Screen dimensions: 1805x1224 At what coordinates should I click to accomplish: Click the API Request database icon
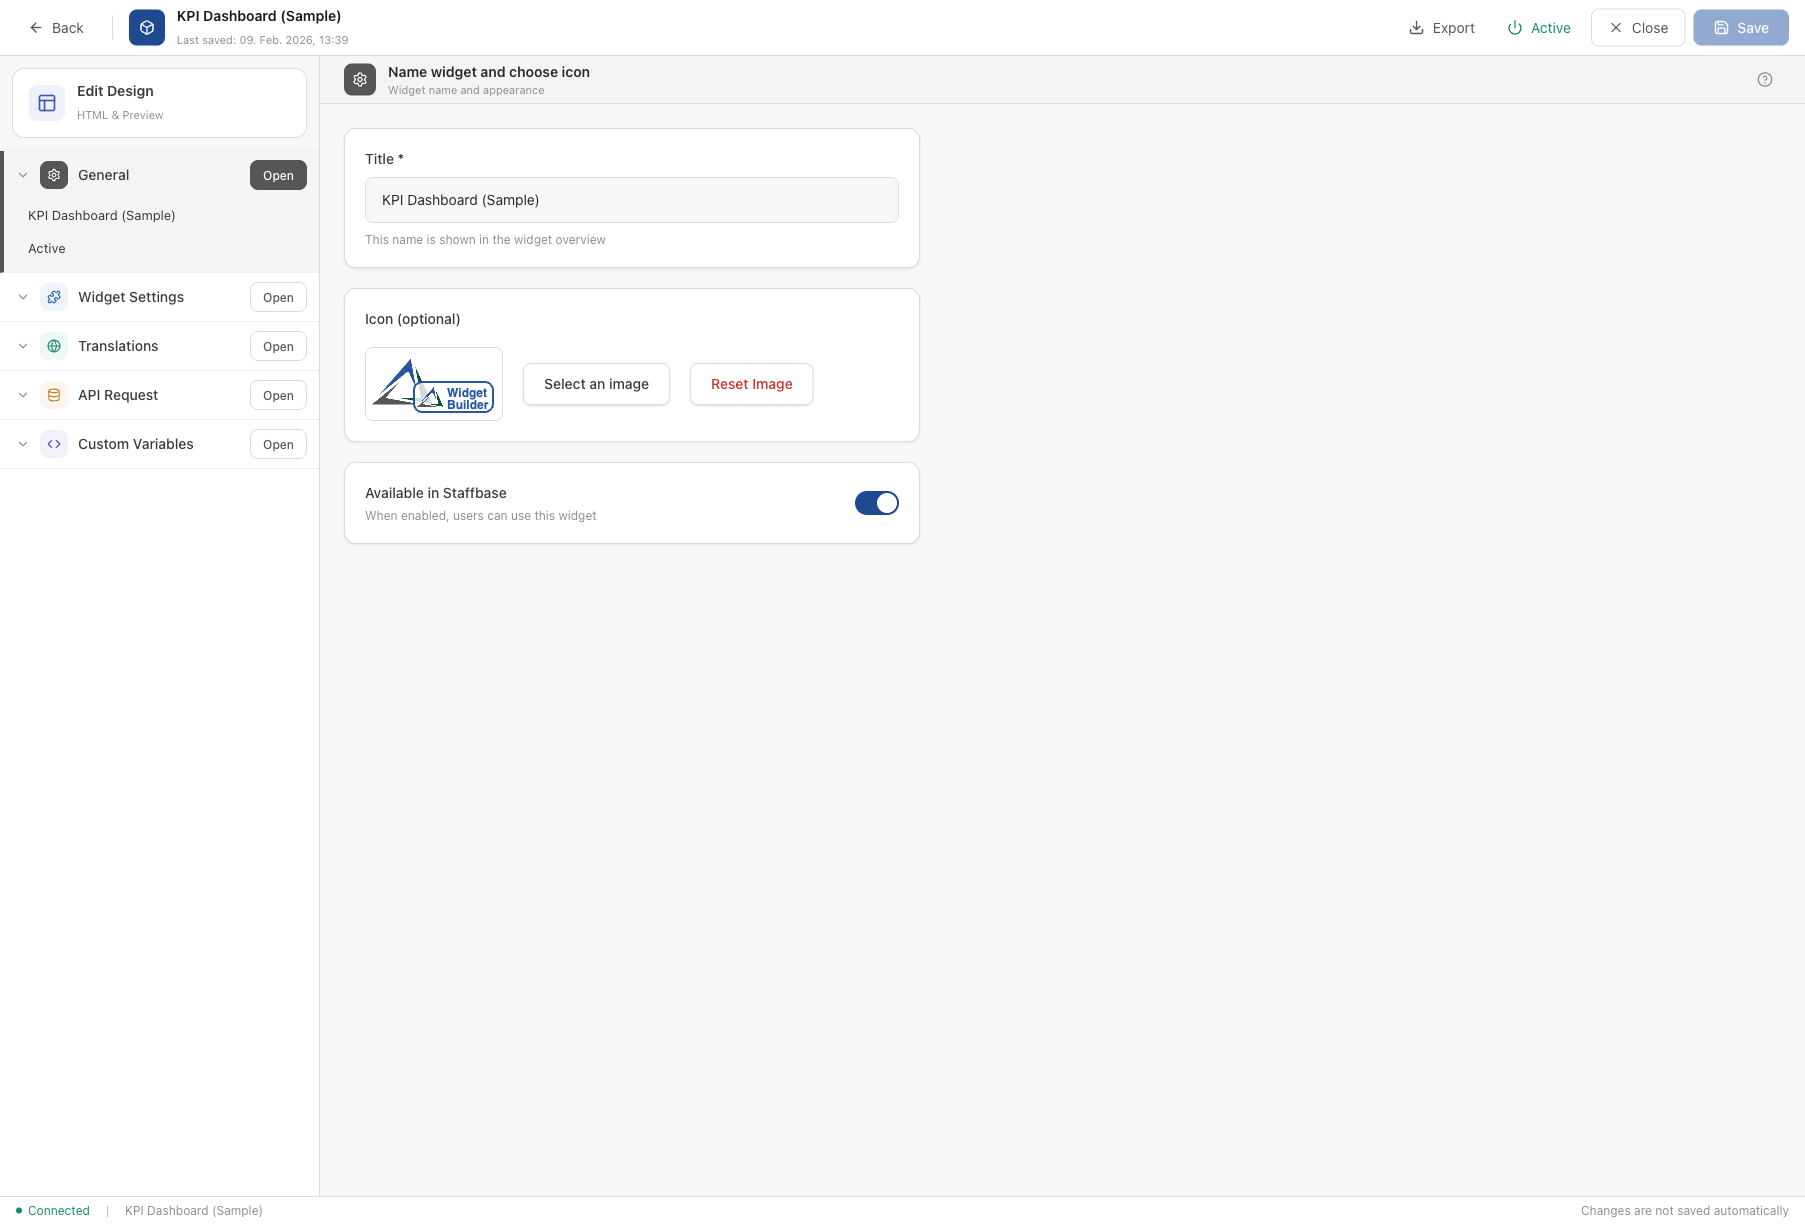[54, 395]
